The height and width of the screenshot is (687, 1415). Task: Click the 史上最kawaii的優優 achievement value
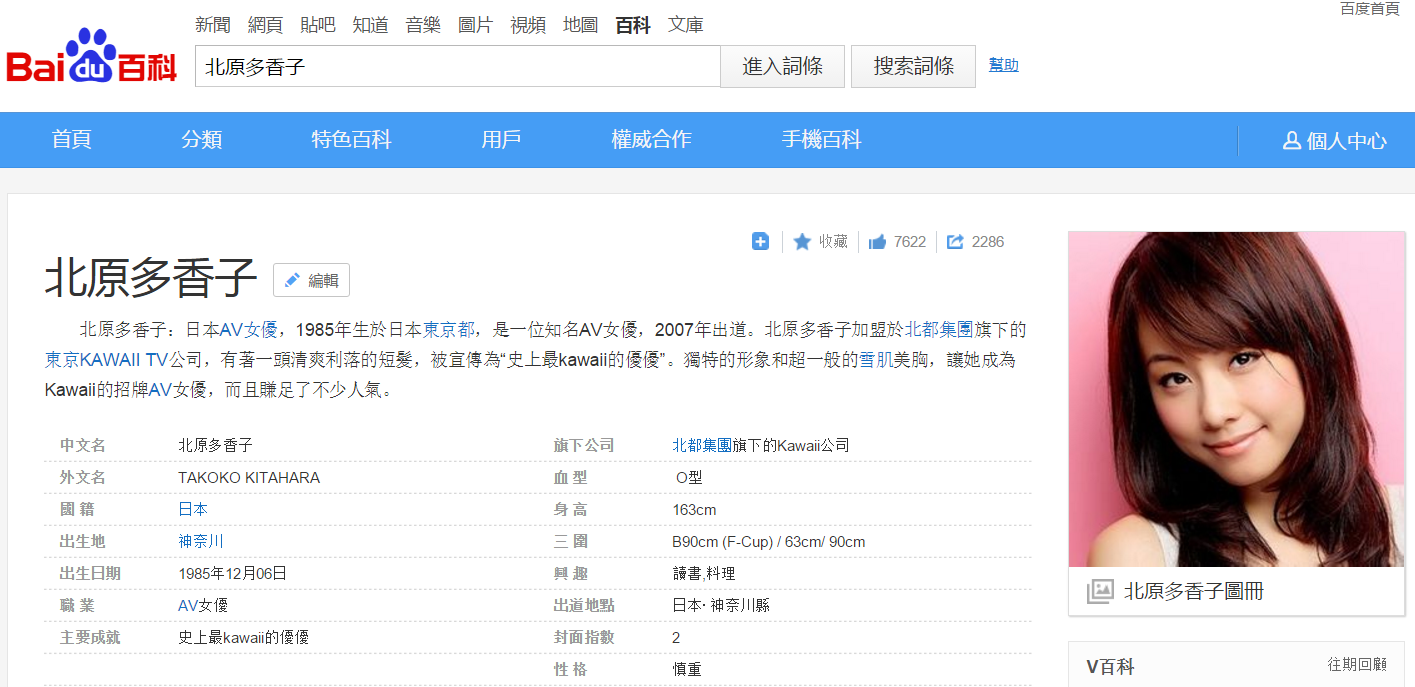click(243, 637)
